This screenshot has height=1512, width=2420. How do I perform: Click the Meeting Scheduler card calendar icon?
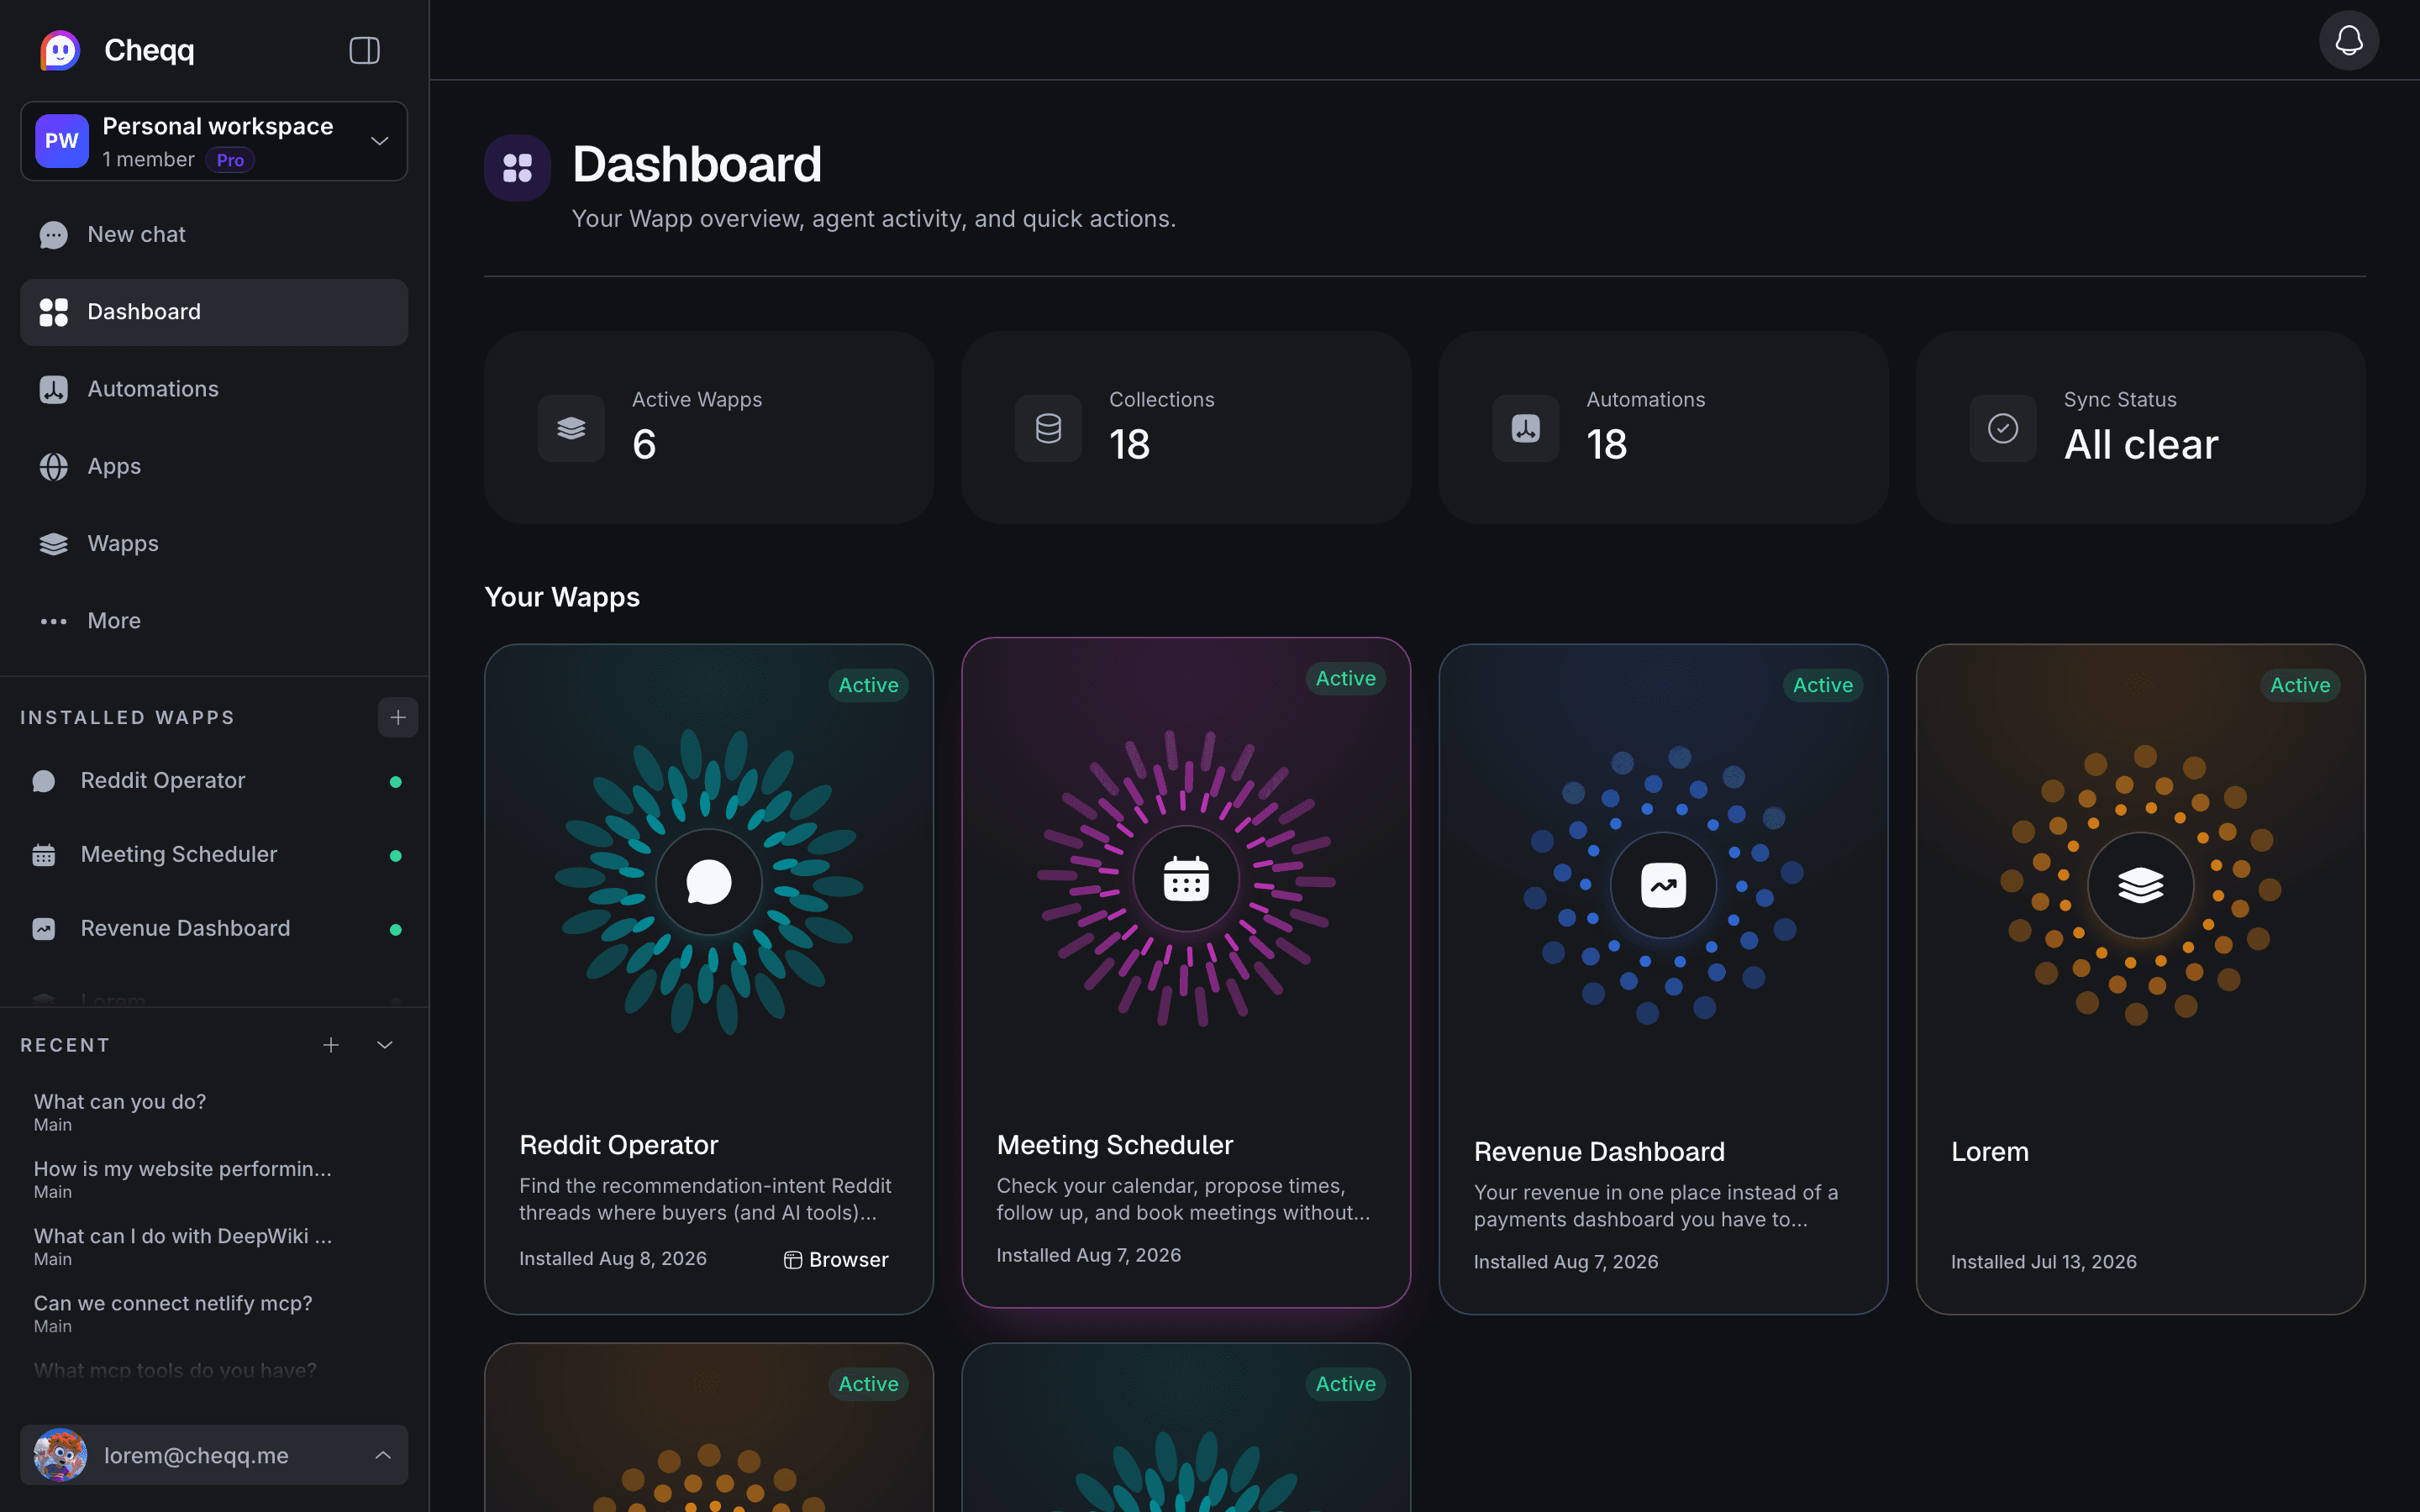pyautogui.click(x=1186, y=879)
